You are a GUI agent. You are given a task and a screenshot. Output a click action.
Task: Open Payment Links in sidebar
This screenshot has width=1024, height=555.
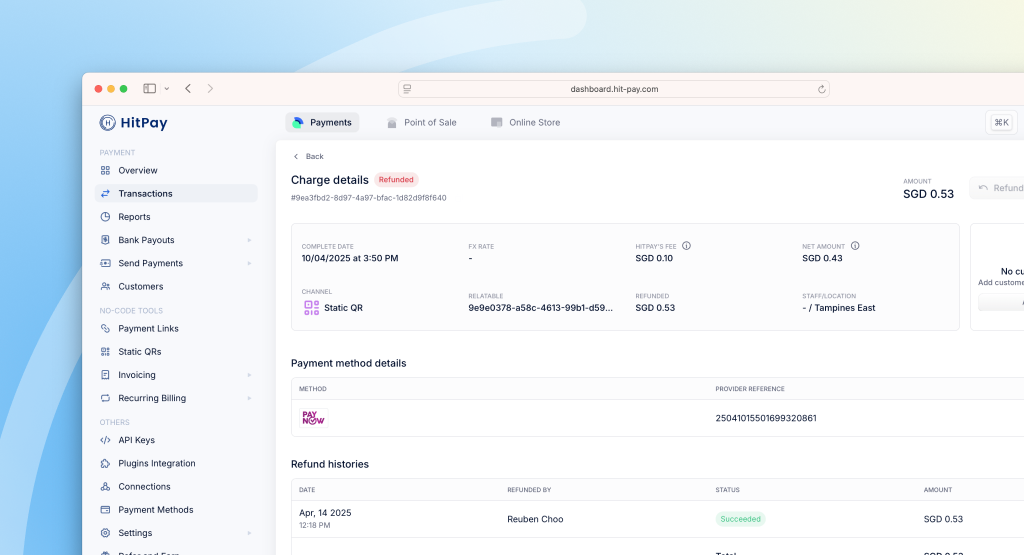point(176,328)
